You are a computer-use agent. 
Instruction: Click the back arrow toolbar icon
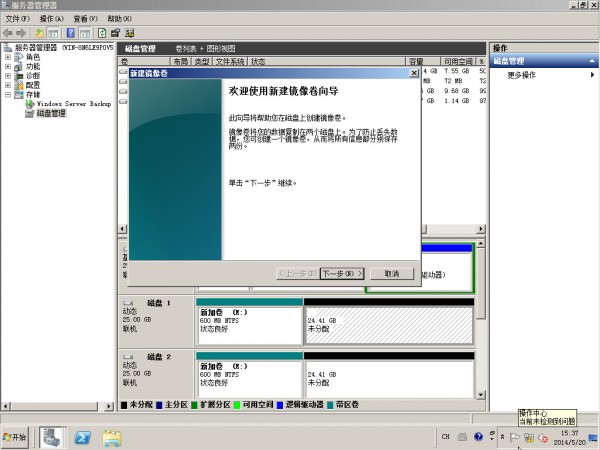tap(9, 33)
